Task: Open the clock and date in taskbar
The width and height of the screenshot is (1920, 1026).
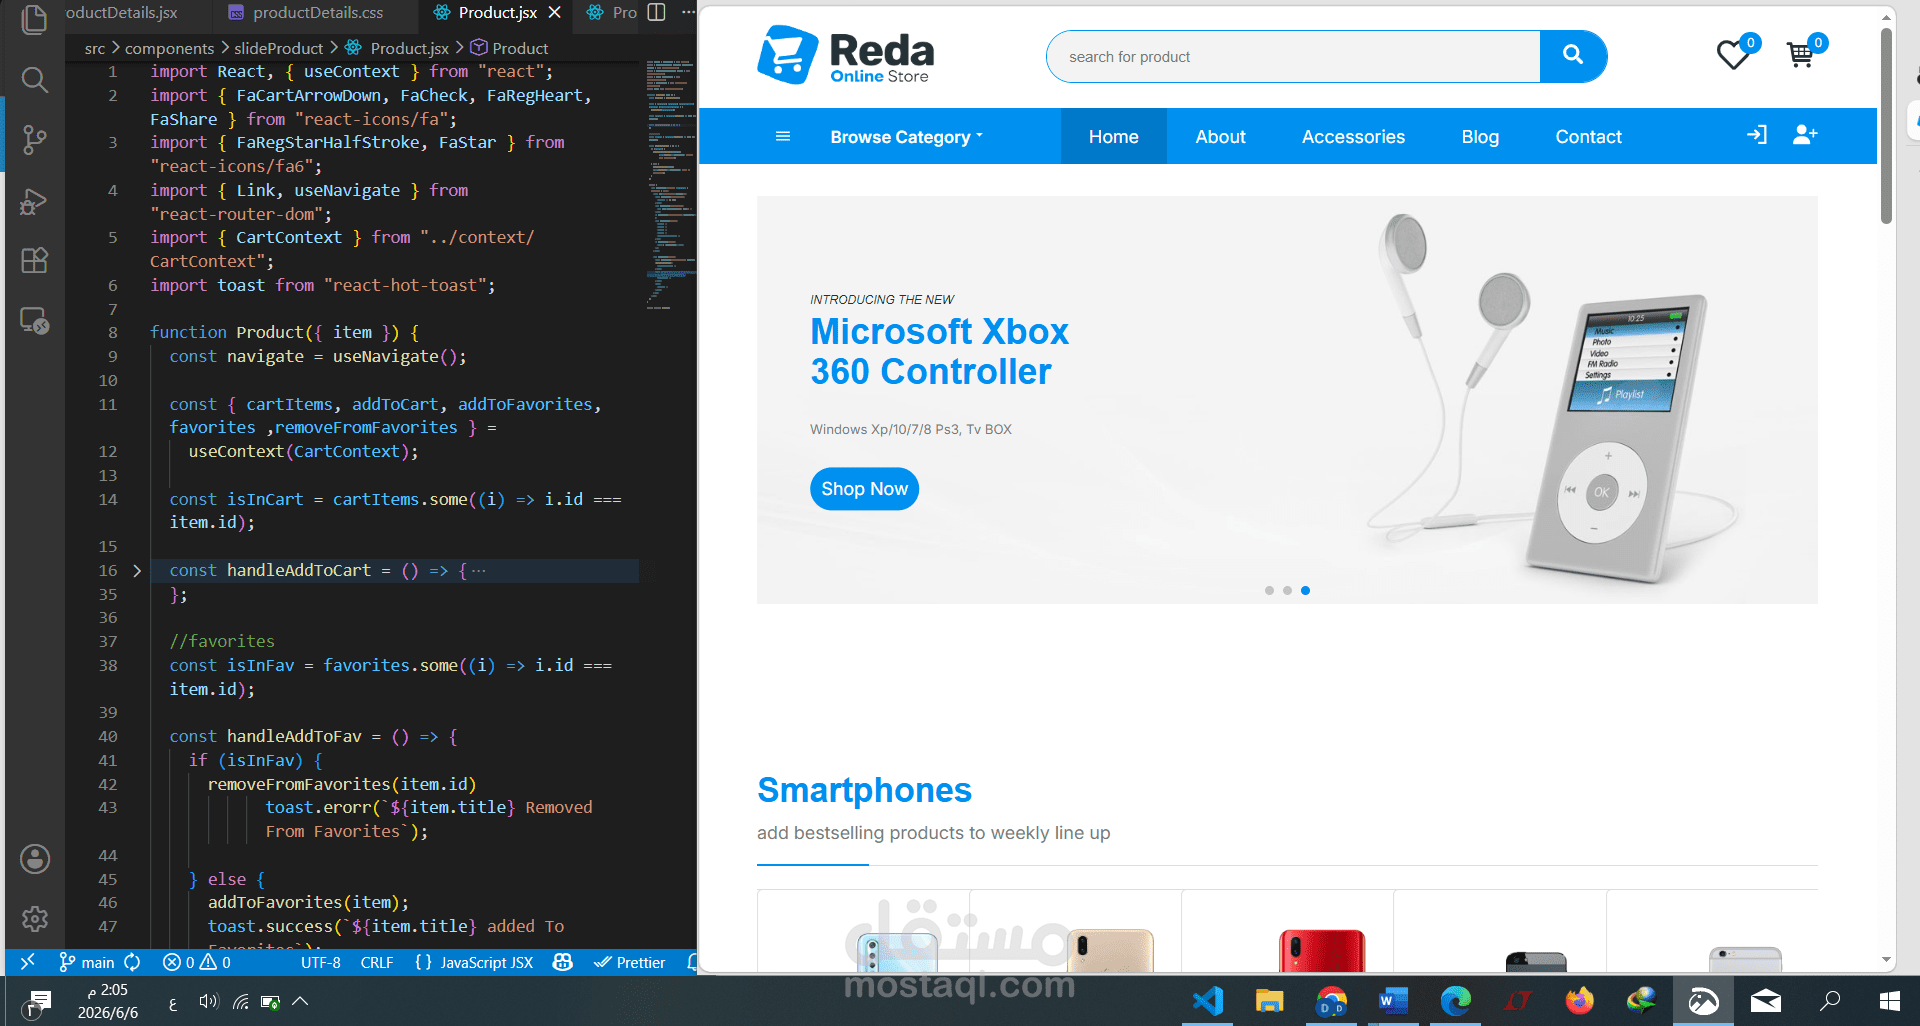Action: [108, 1001]
